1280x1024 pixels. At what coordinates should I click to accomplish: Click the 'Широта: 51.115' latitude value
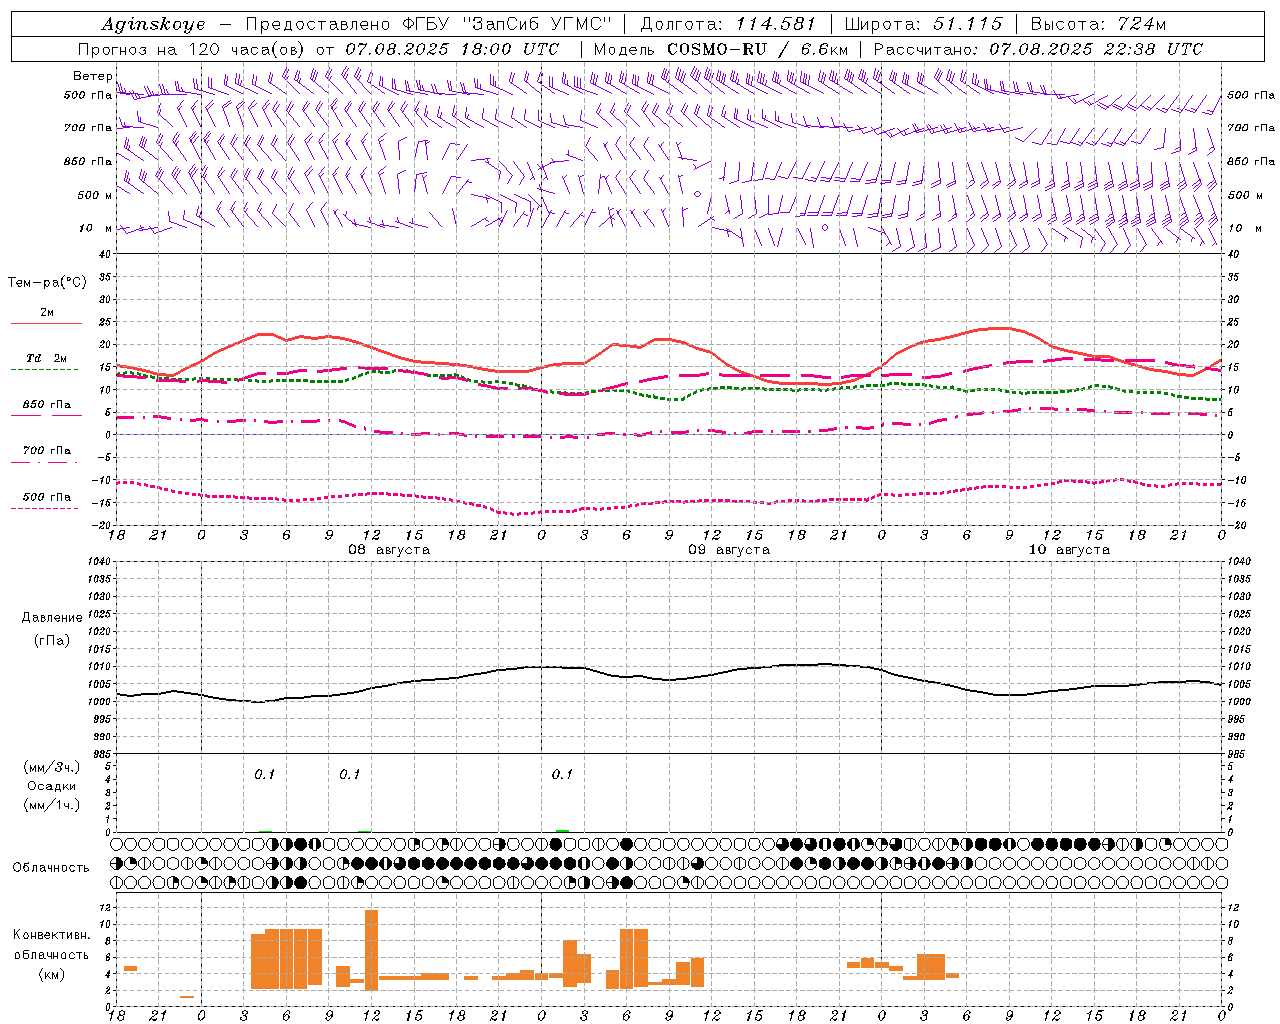pos(923,24)
